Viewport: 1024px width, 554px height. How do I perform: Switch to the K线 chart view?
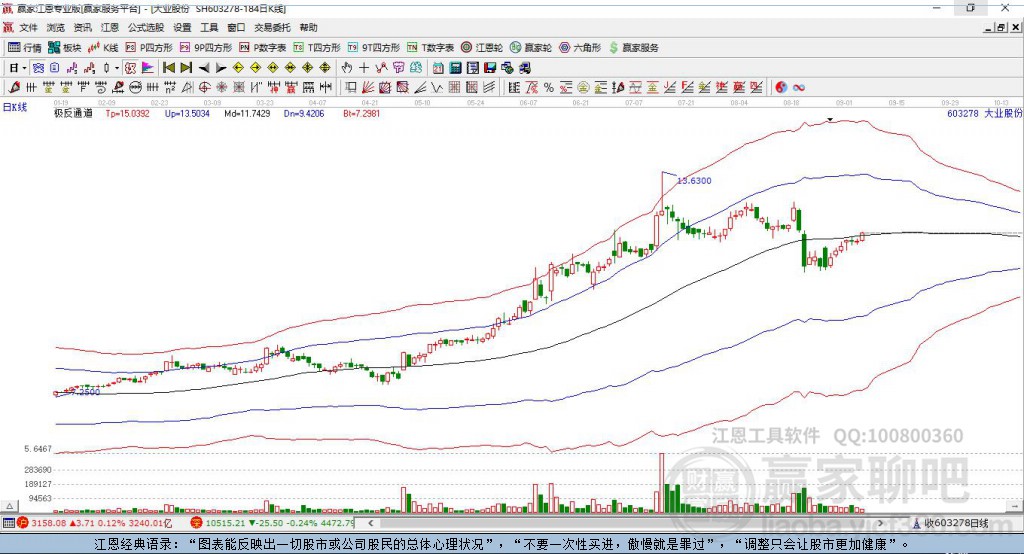tap(103, 48)
